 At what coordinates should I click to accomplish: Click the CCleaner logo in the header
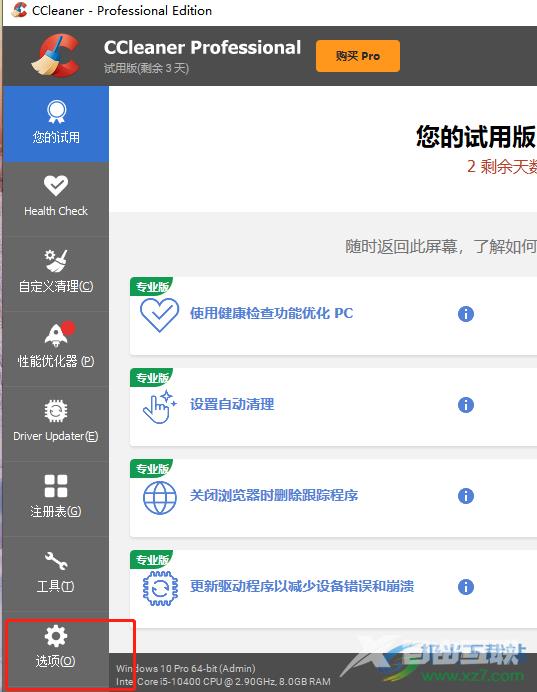56,56
